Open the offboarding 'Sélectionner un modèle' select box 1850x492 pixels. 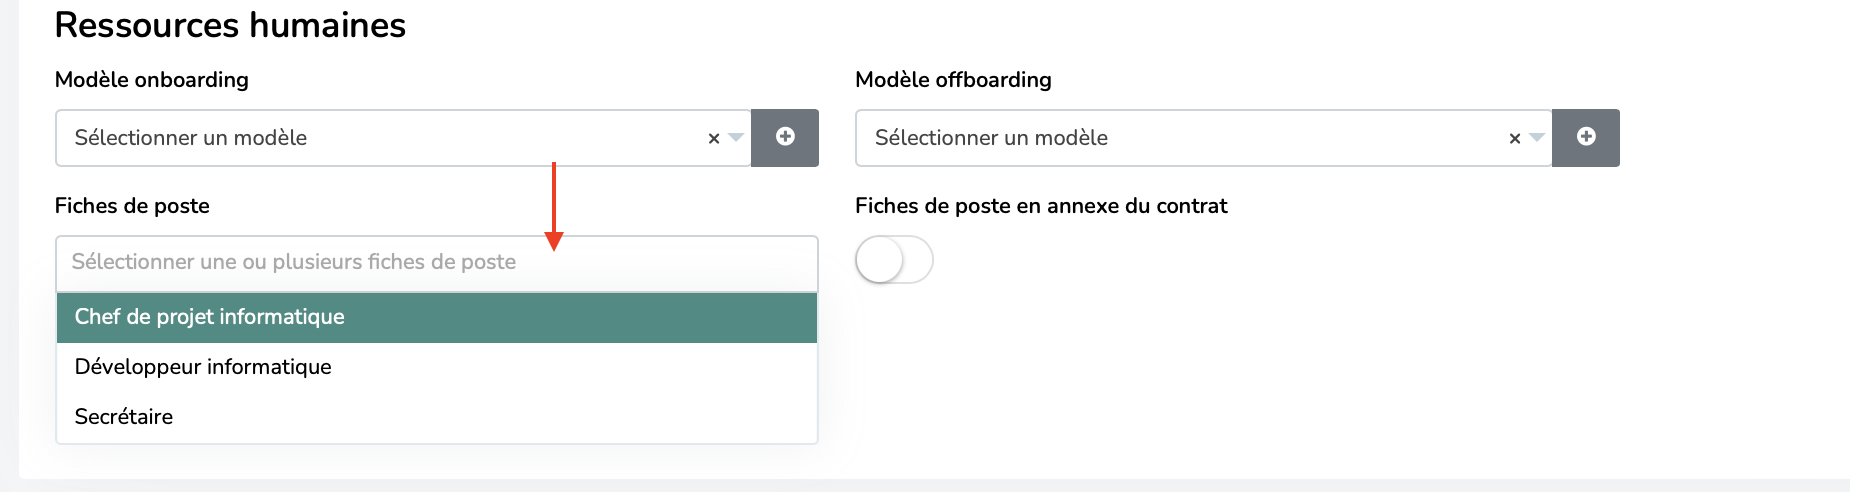(1203, 138)
